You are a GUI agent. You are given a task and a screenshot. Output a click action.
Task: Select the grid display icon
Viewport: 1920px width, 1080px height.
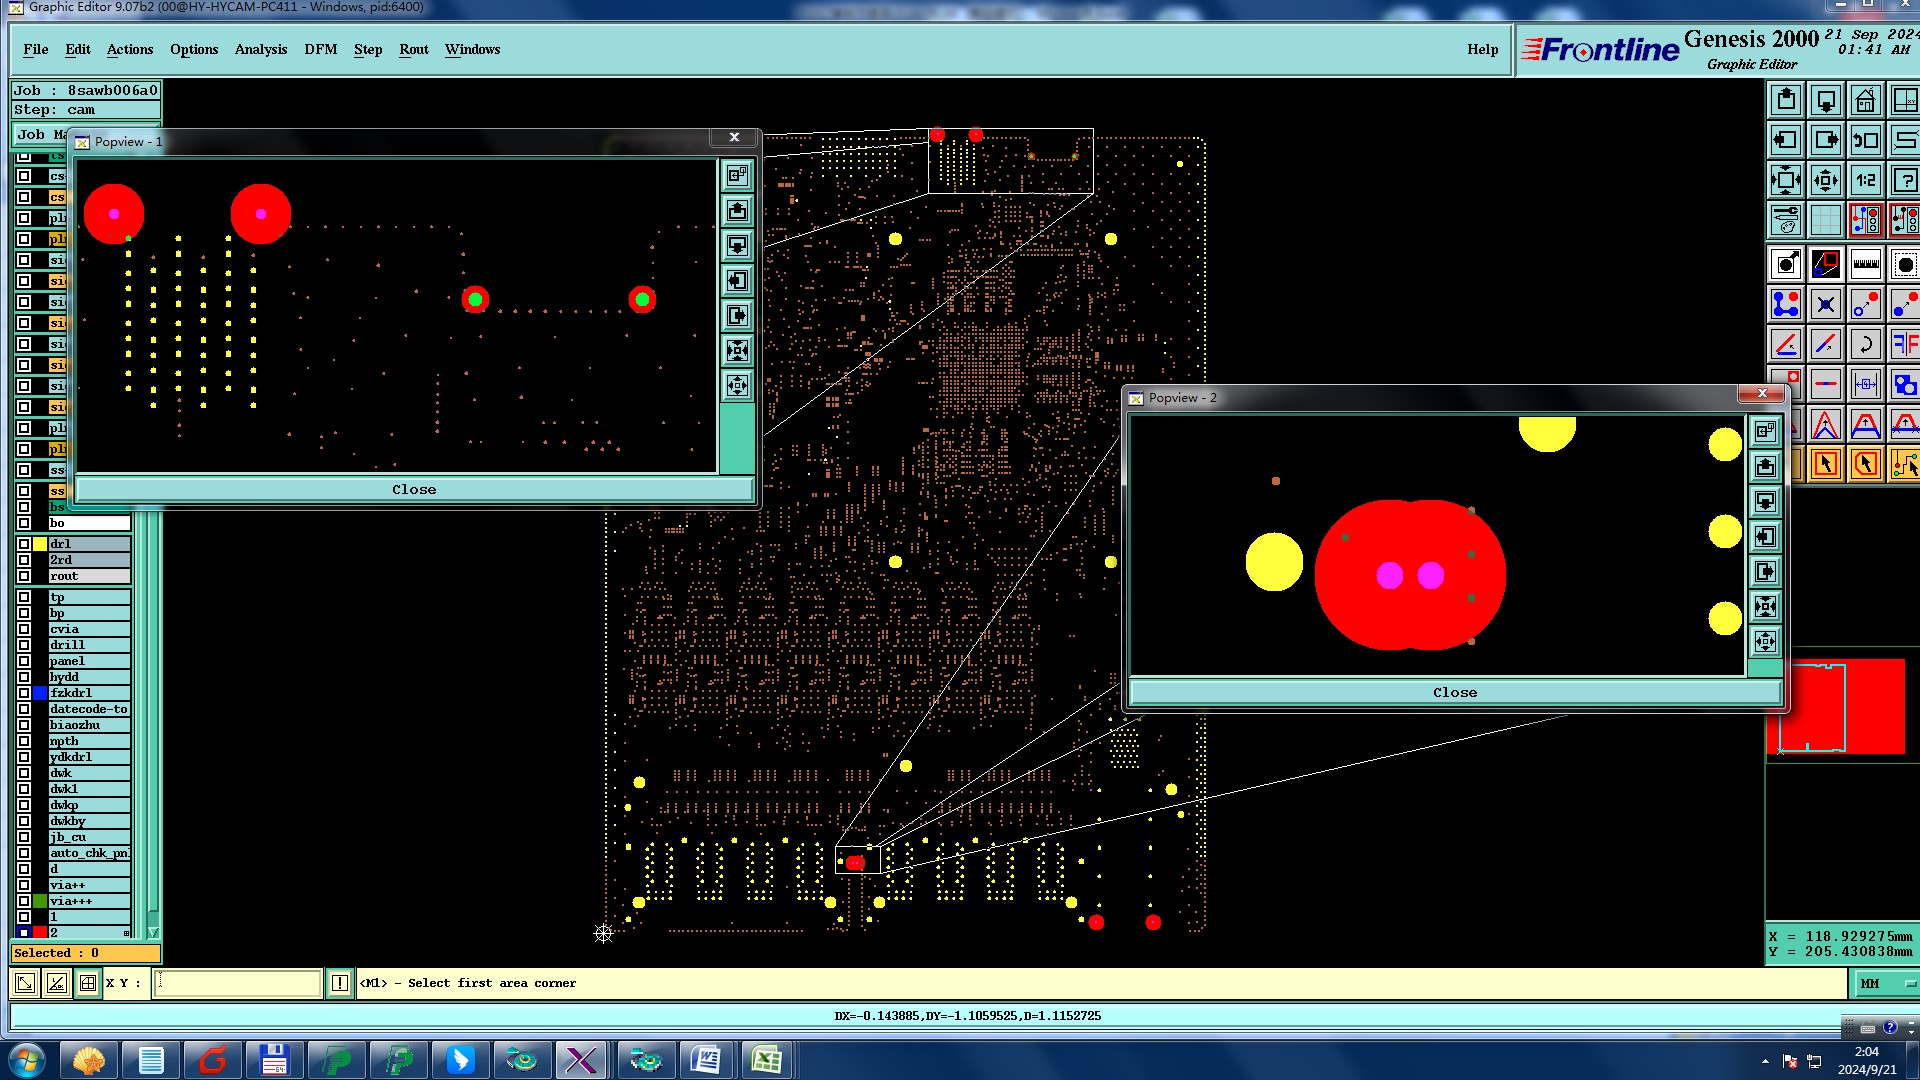pos(1825,220)
